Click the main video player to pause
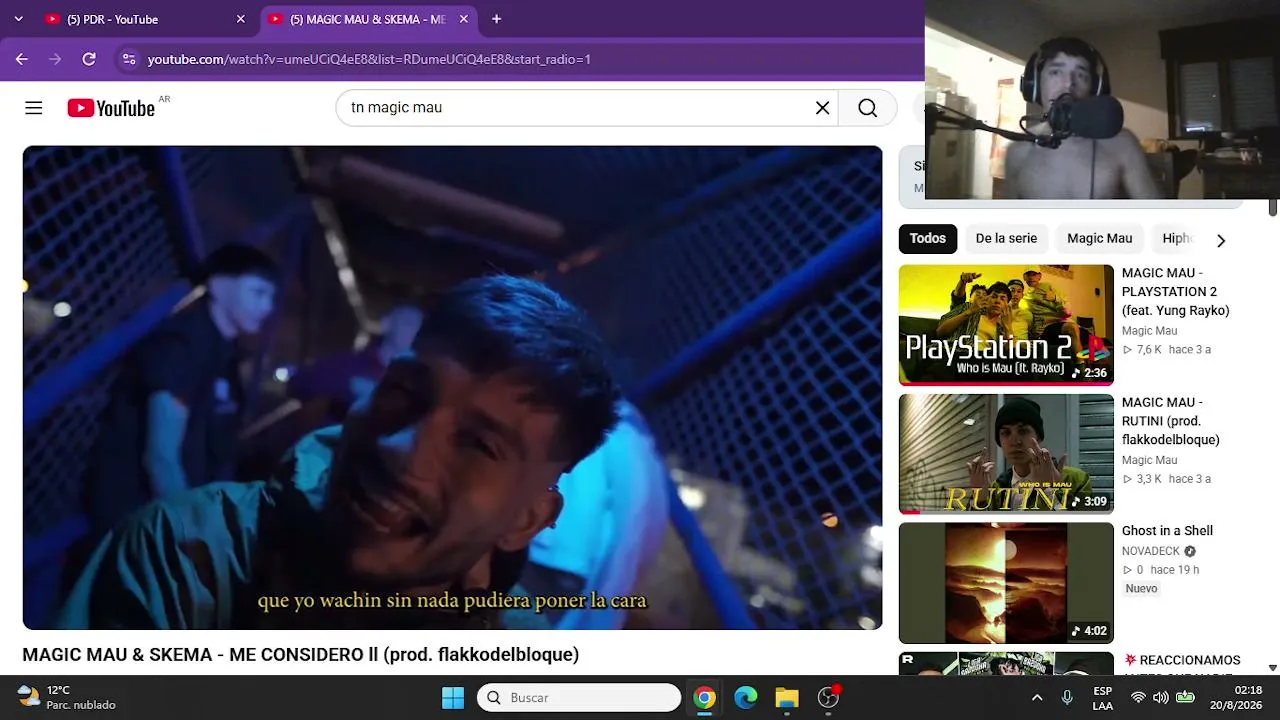Screen dimensions: 1280x720 (x=452, y=388)
